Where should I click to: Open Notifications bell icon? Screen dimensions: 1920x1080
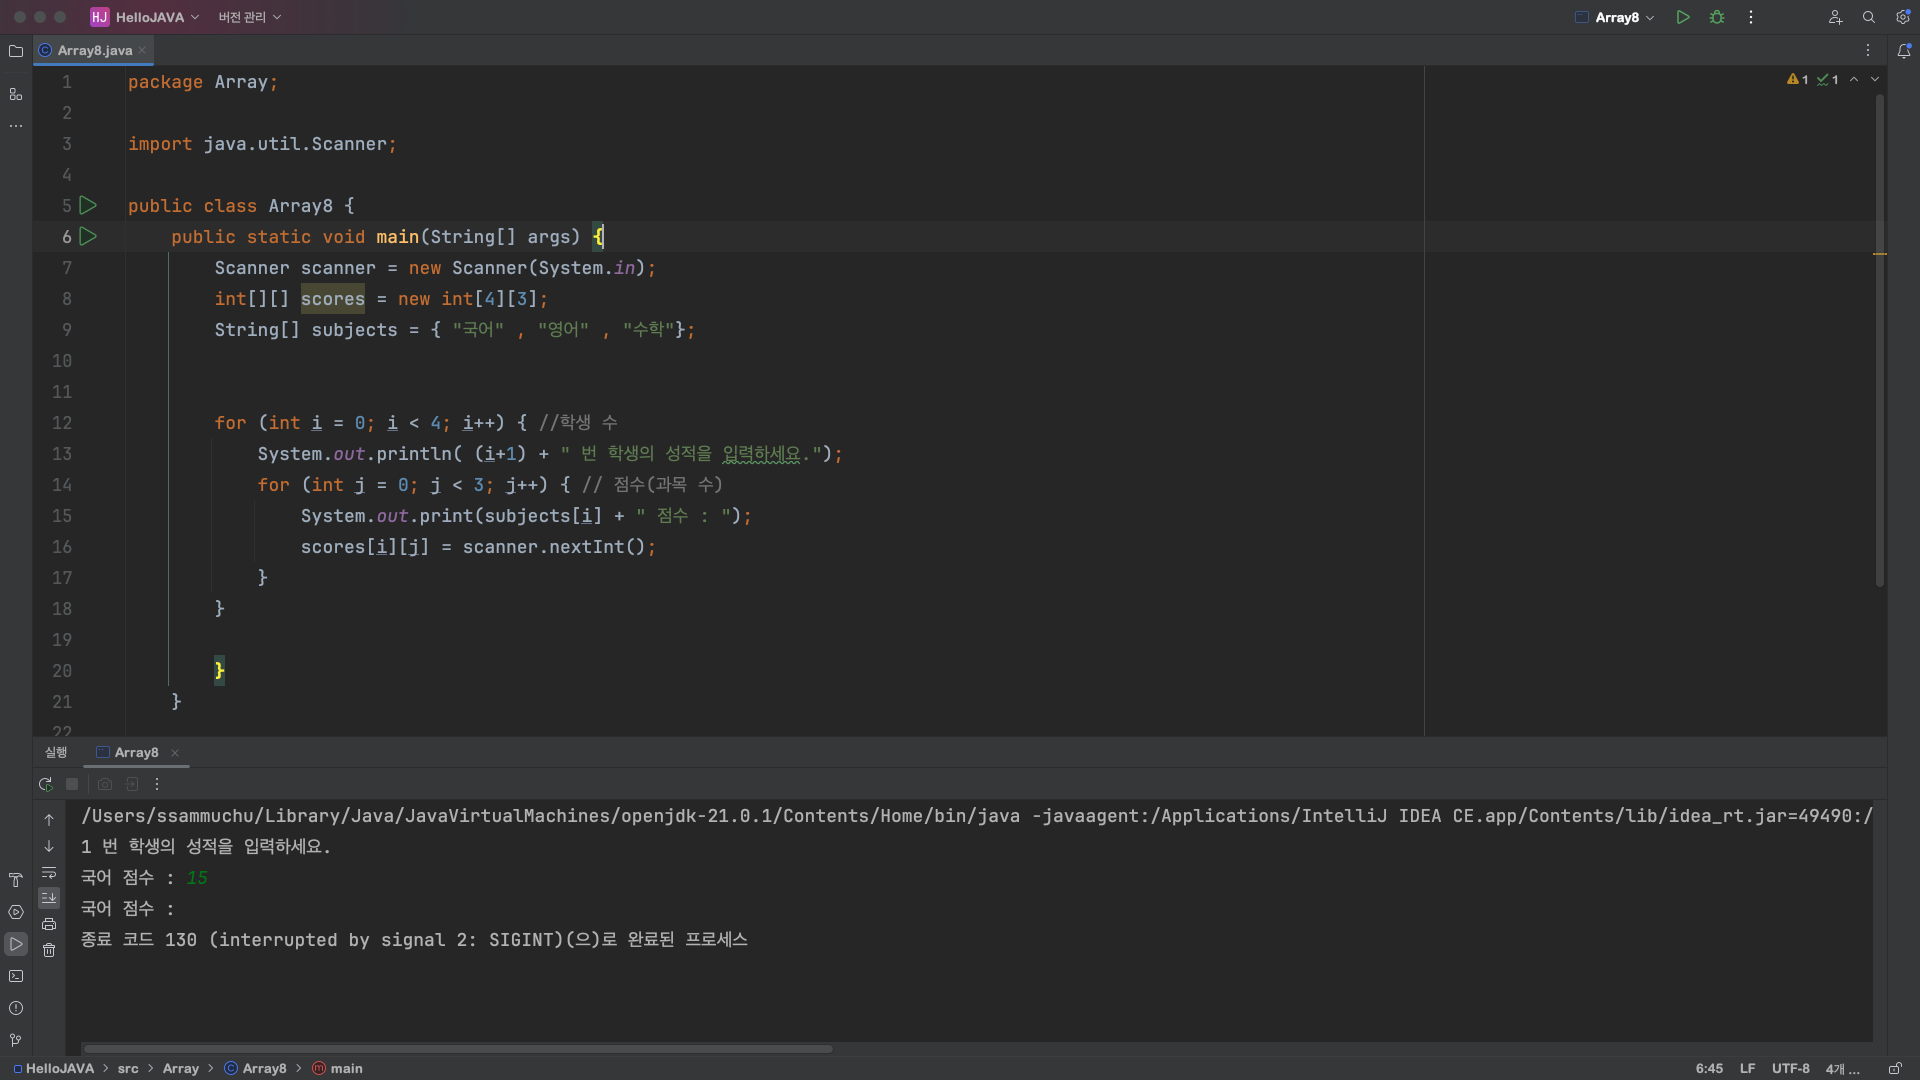pyautogui.click(x=1904, y=51)
